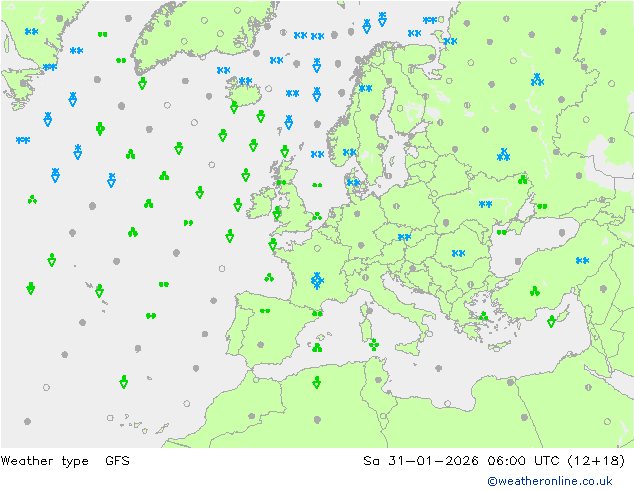Click the snow symbol over northern Sweden
The image size is (634, 490).
(x=366, y=88)
